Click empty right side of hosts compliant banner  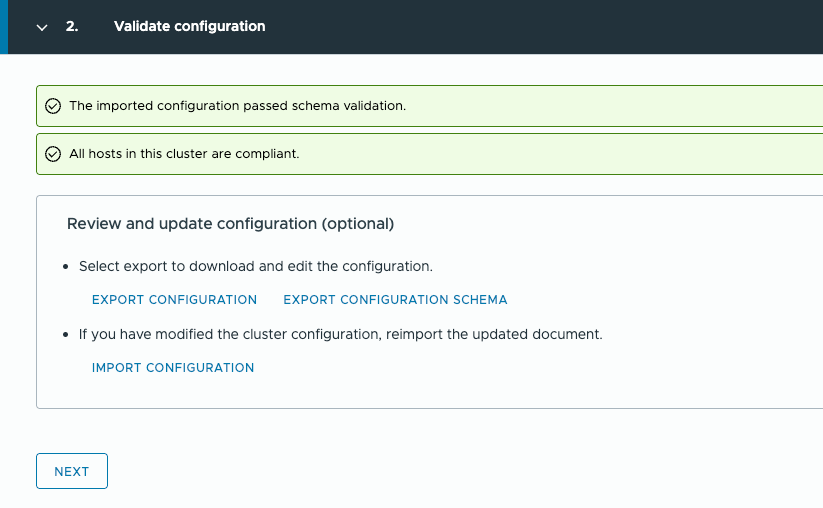600,154
